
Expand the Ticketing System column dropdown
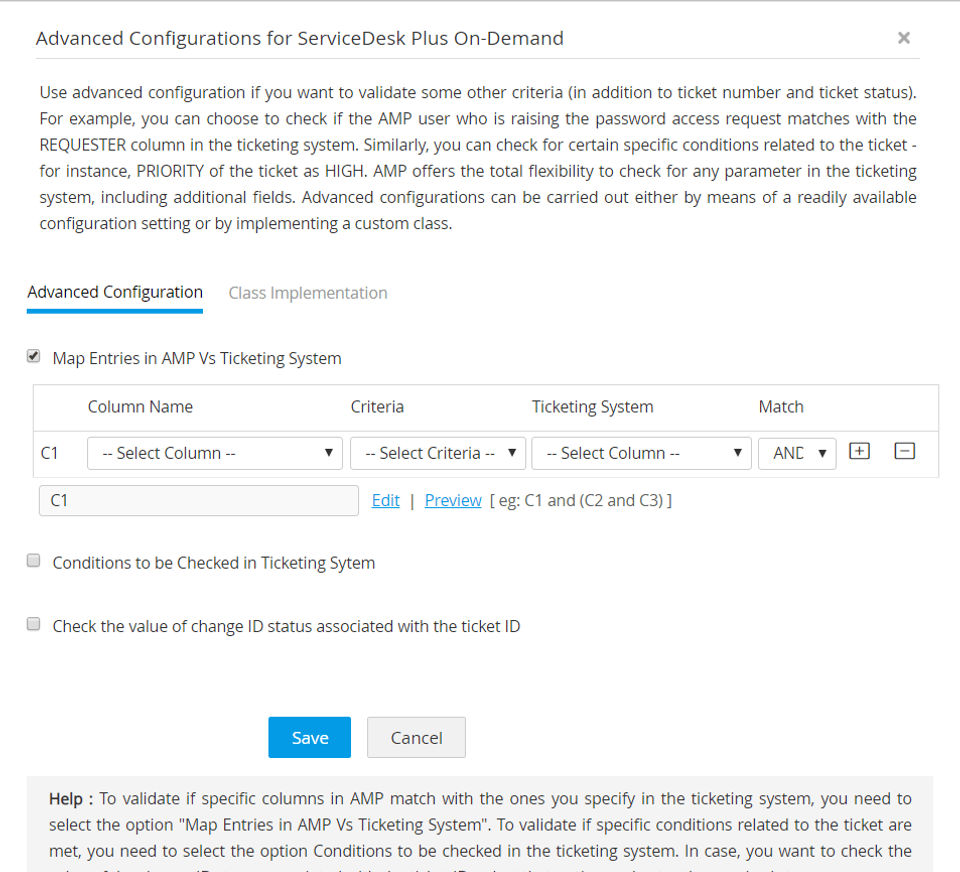click(641, 453)
